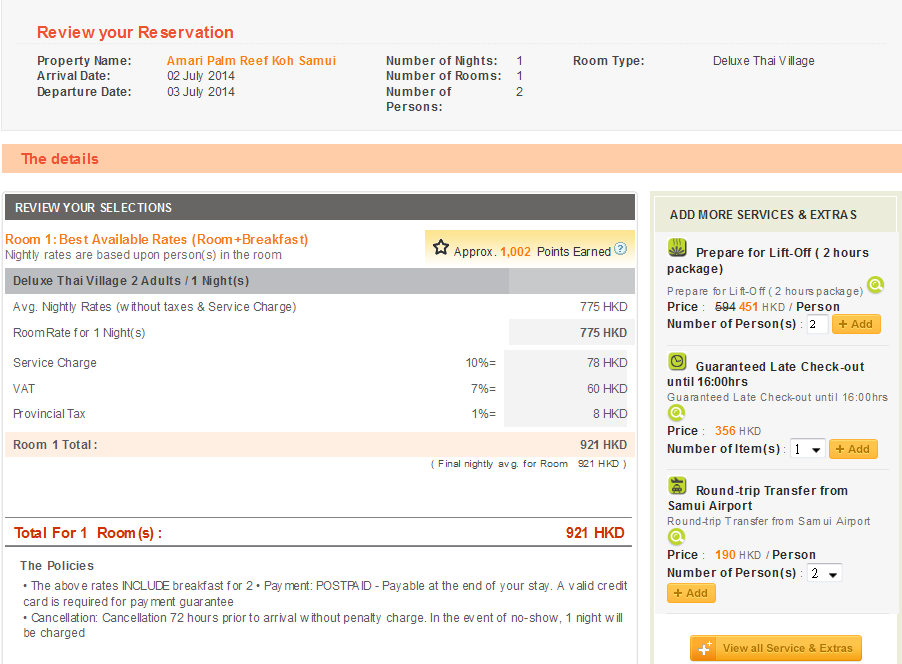Add the Round-trip Transfer from Samui Airport
Viewport: 902px width, 664px height.
coord(691,593)
